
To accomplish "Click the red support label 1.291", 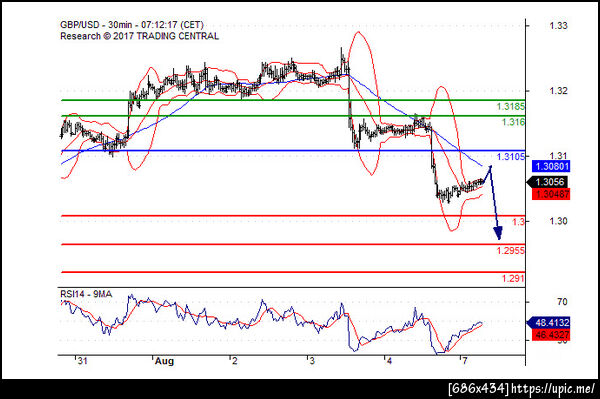I will (x=513, y=278).
